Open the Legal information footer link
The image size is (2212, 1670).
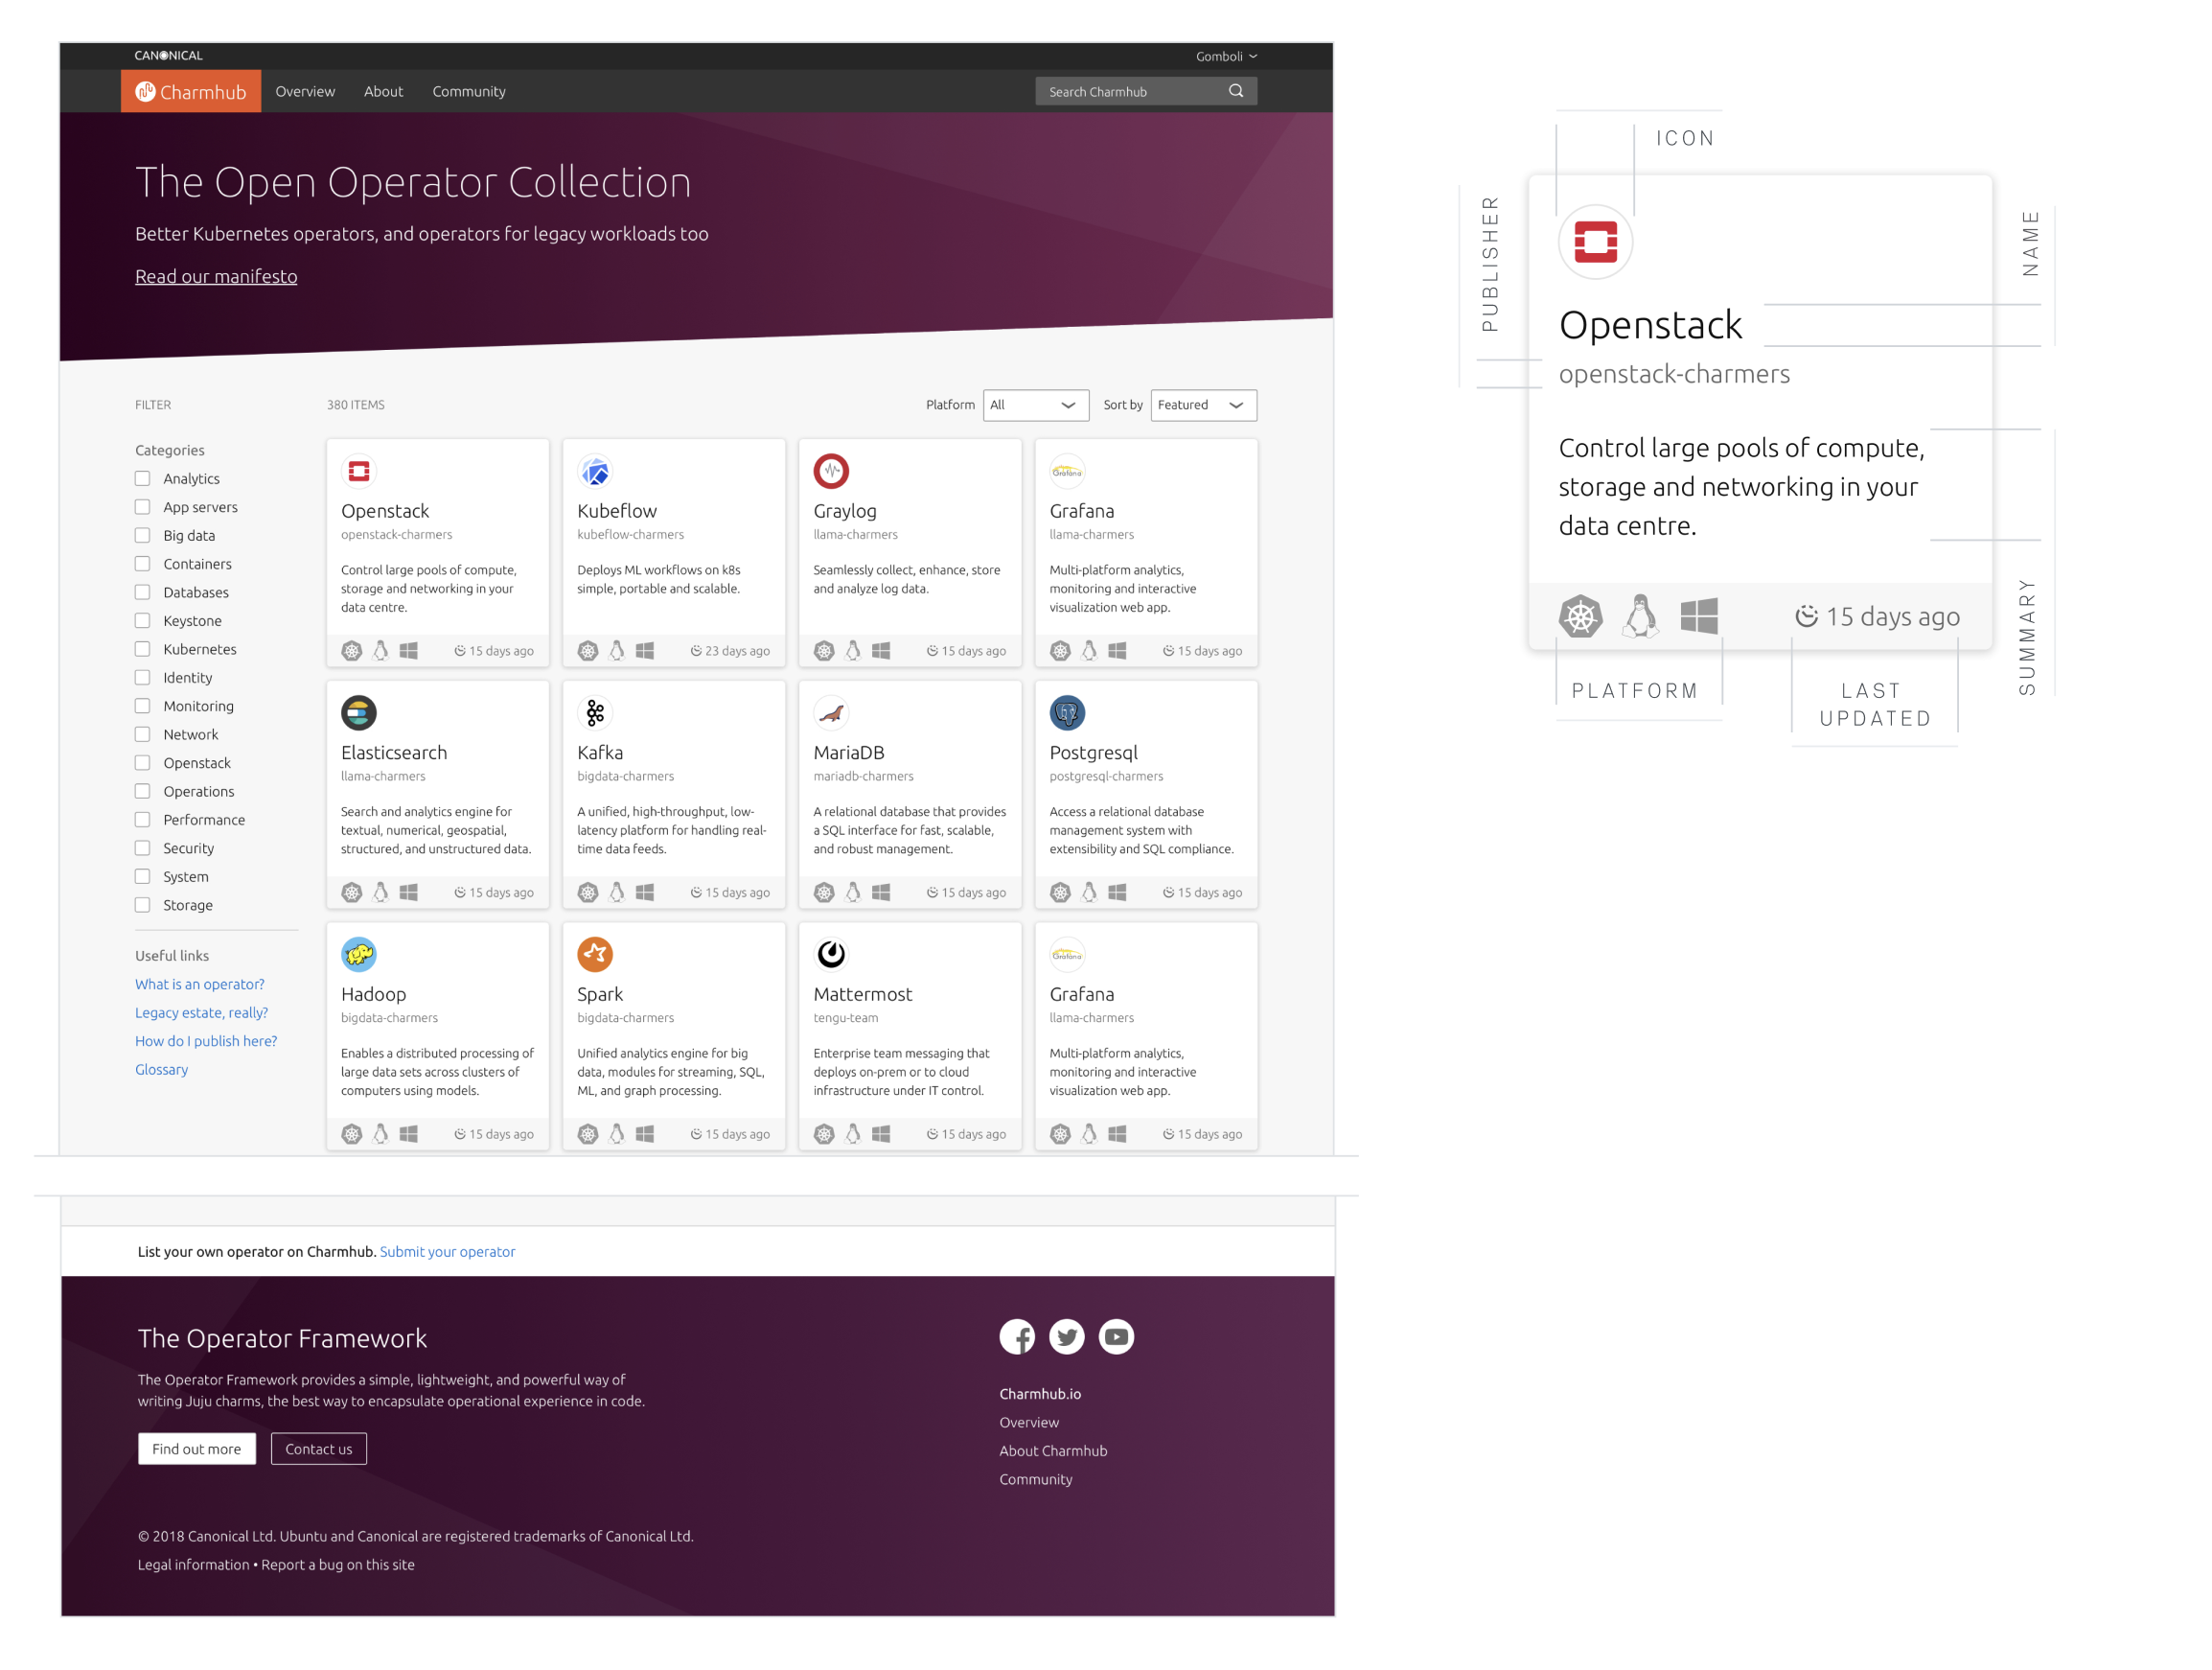(x=193, y=1565)
